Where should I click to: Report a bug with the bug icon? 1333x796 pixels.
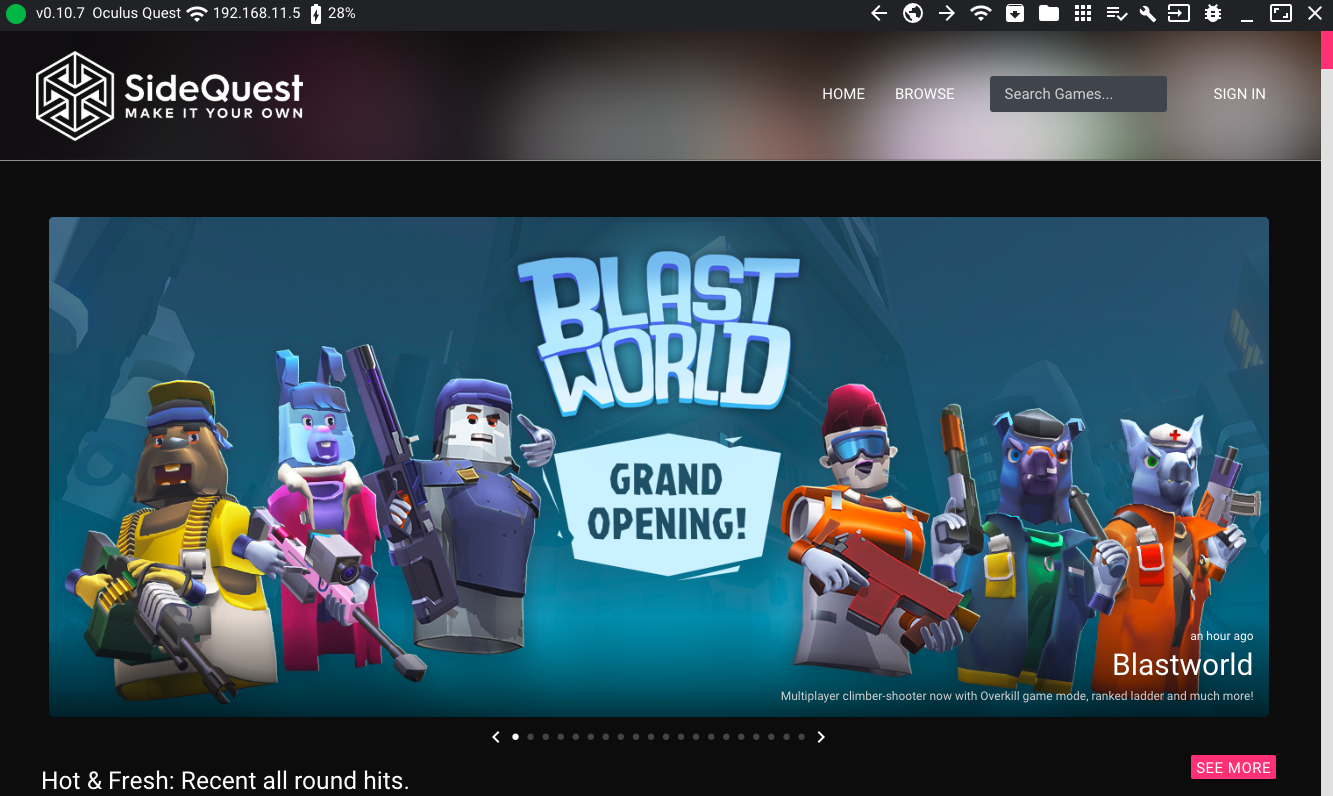pos(1212,13)
